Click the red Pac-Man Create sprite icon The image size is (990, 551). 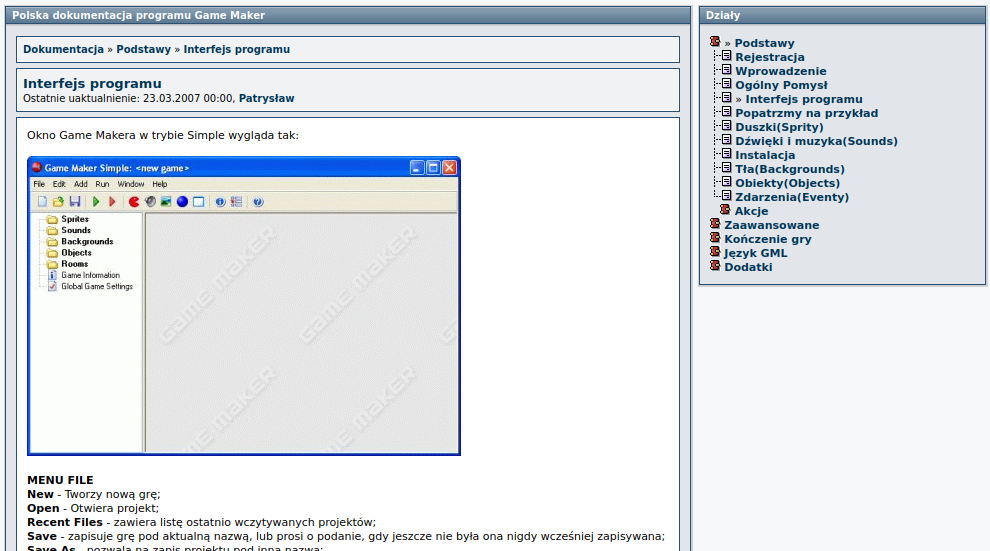pyautogui.click(x=134, y=202)
